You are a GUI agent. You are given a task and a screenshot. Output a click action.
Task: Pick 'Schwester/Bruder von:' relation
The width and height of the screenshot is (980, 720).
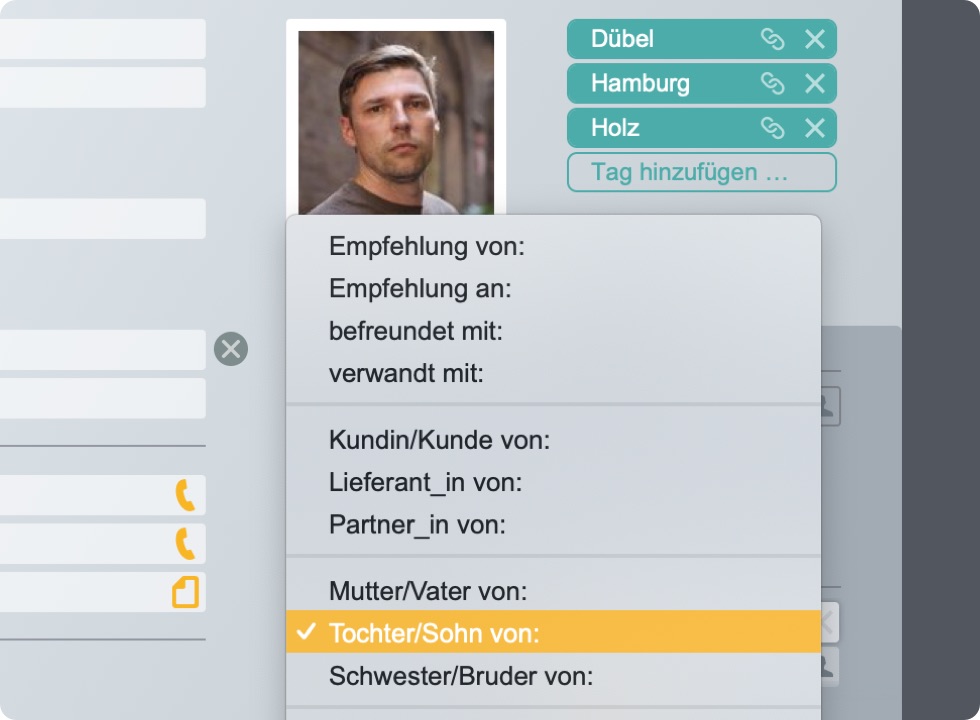tap(461, 676)
